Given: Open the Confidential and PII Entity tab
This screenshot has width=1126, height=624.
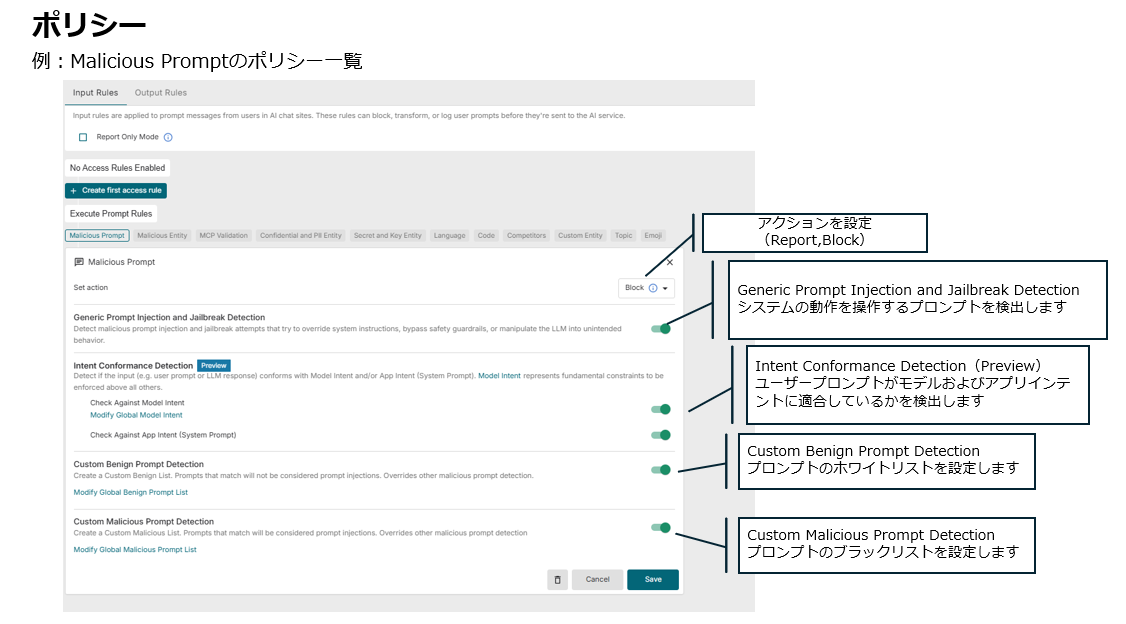Looking at the screenshot, I should pyautogui.click(x=300, y=236).
